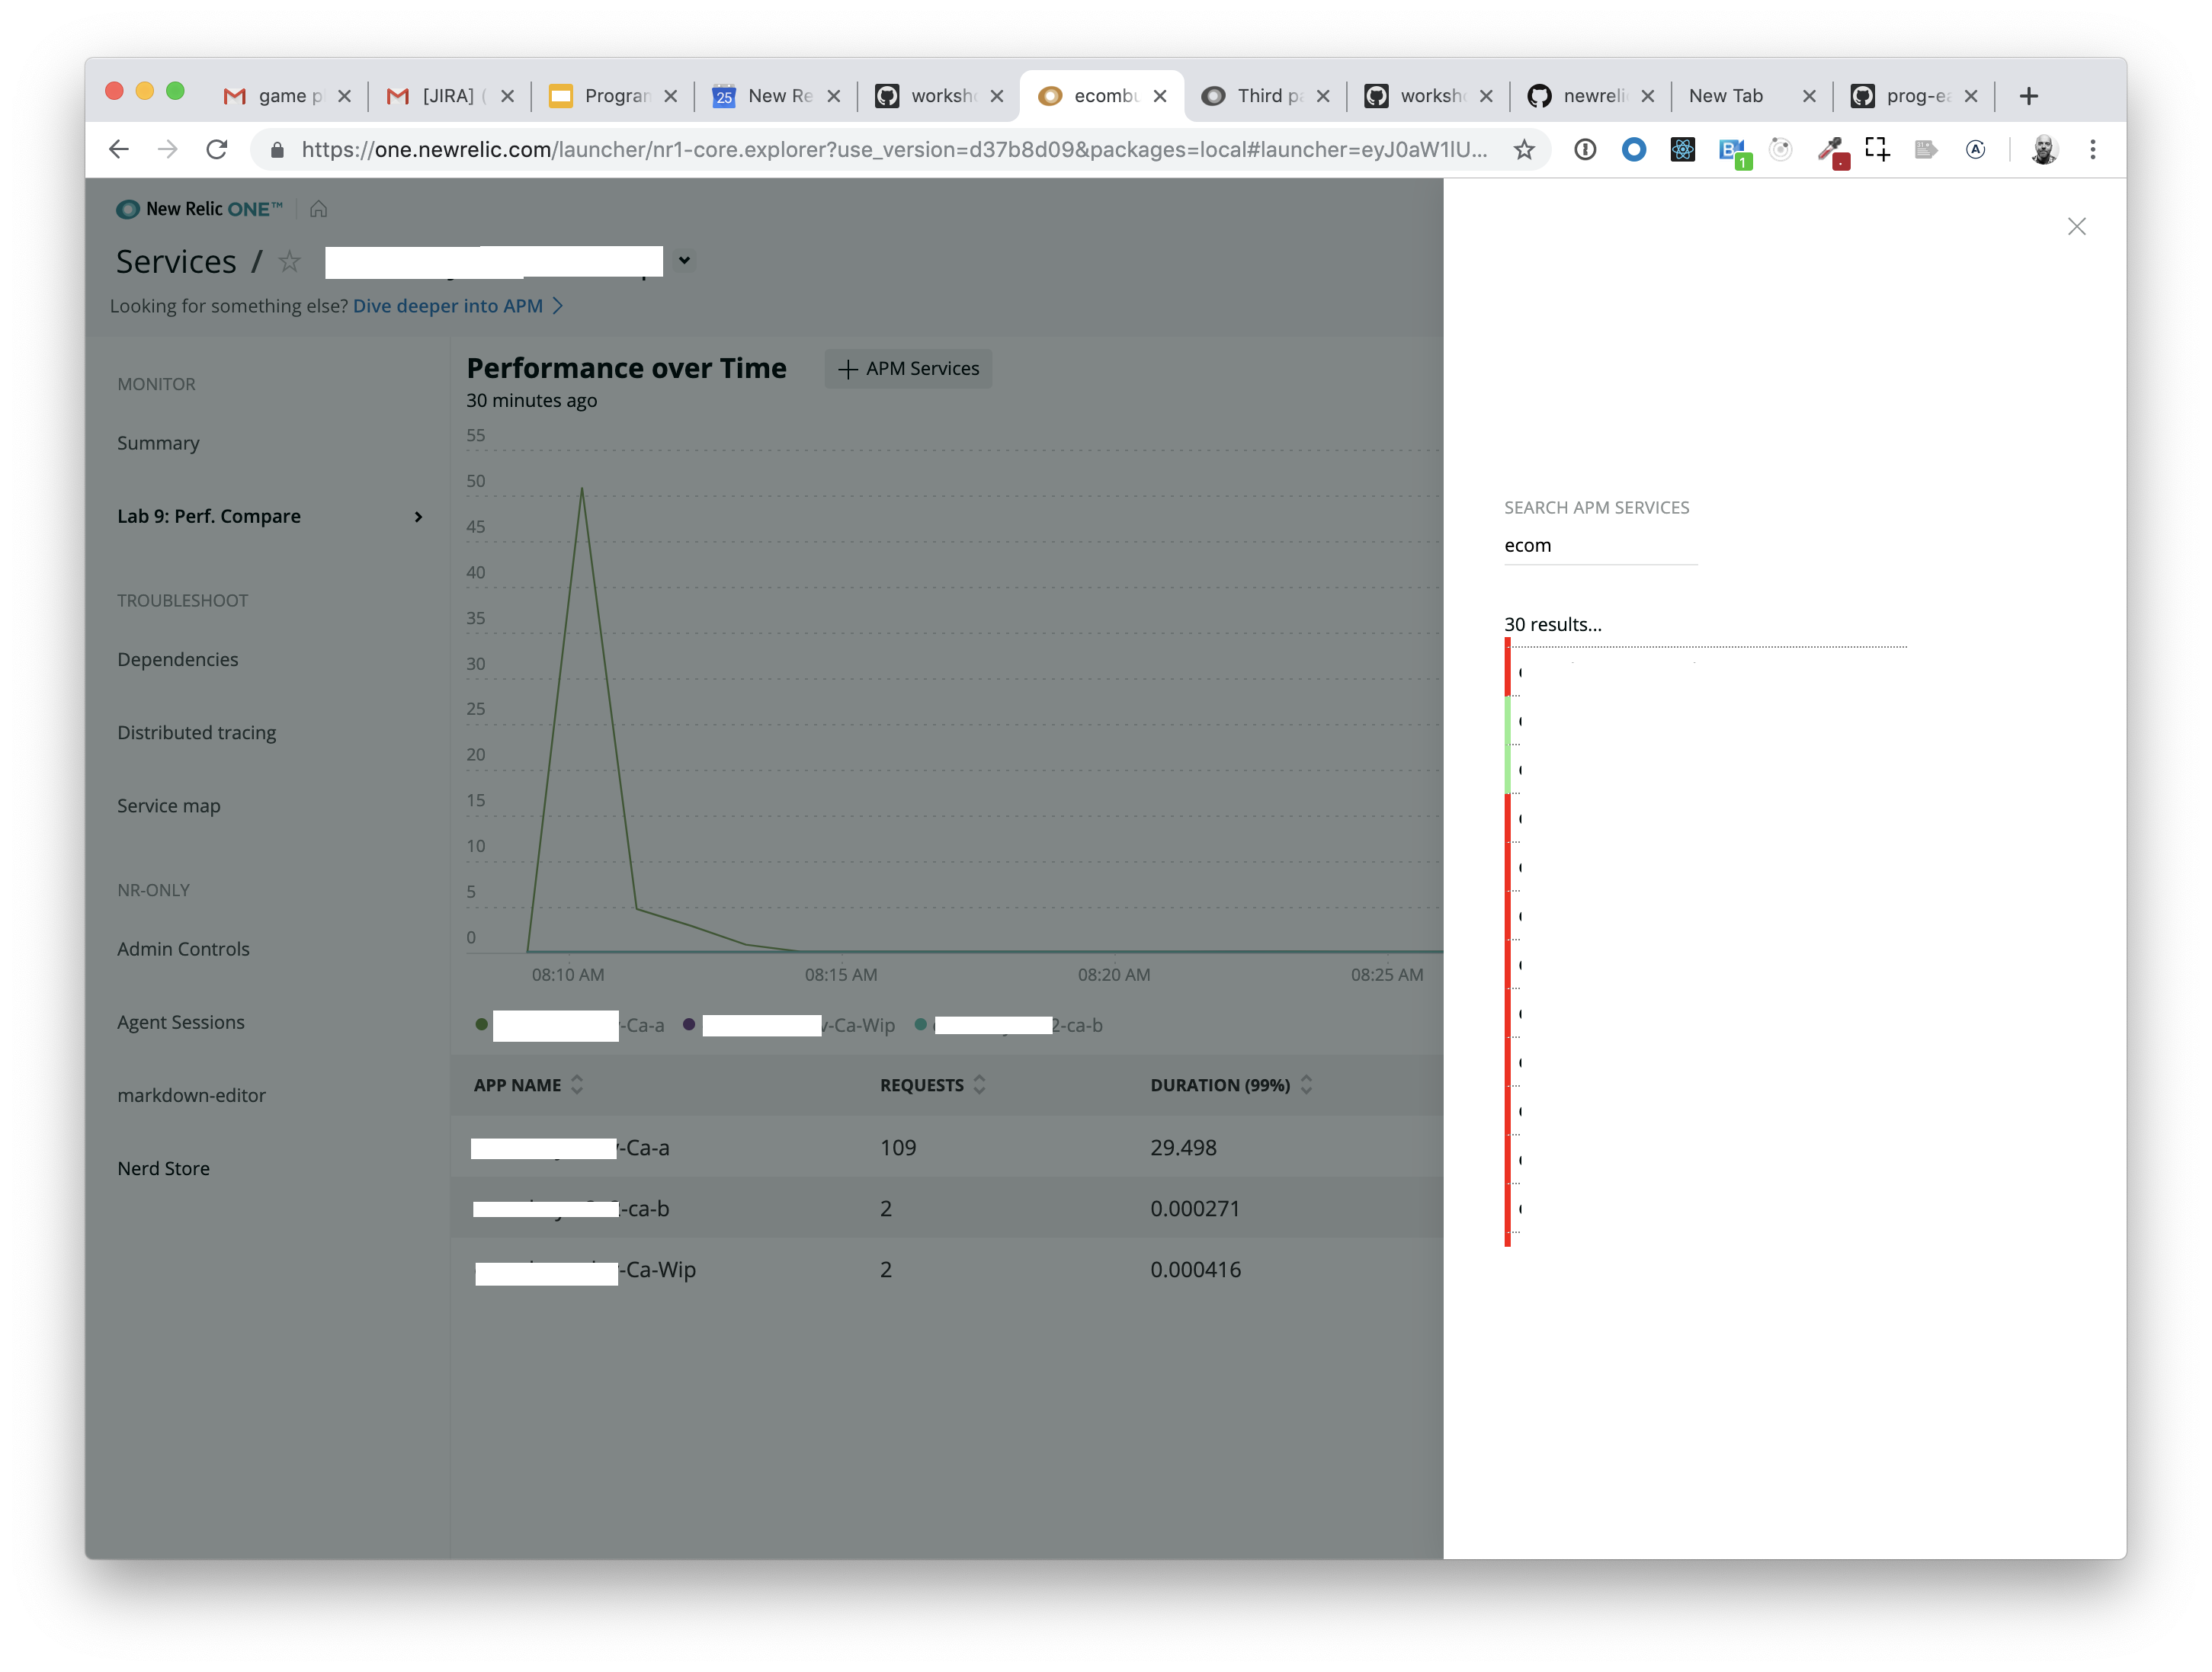Close the APM services search panel
Screen dimensions: 2212x1672
pyautogui.click(x=2076, y=227)
